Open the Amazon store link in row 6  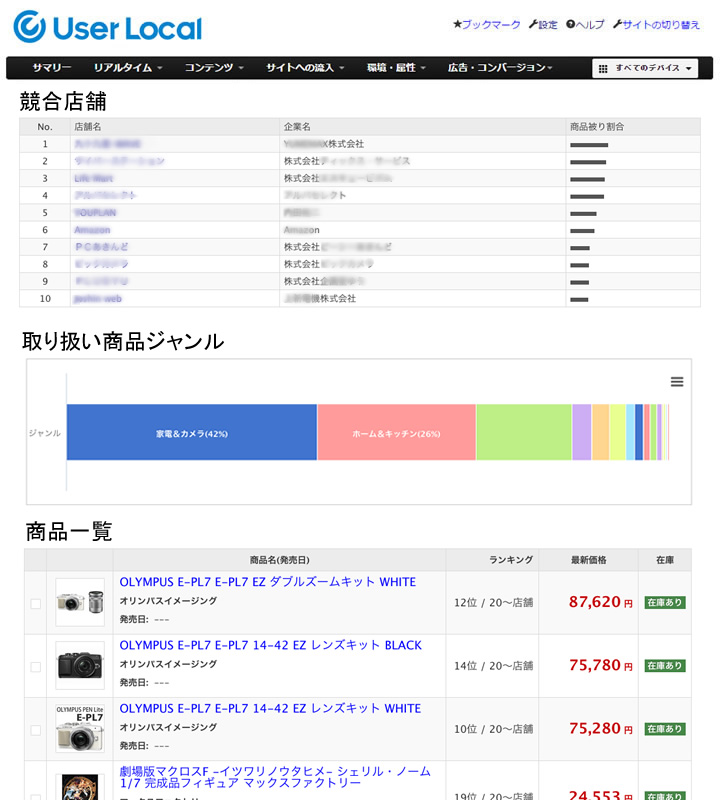click(x=92, y=230)
